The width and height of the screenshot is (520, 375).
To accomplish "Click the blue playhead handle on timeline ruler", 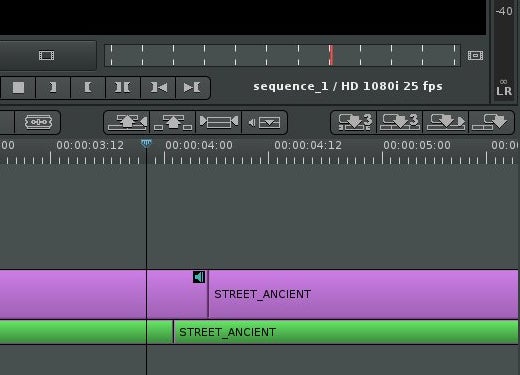I will [146, 143].
